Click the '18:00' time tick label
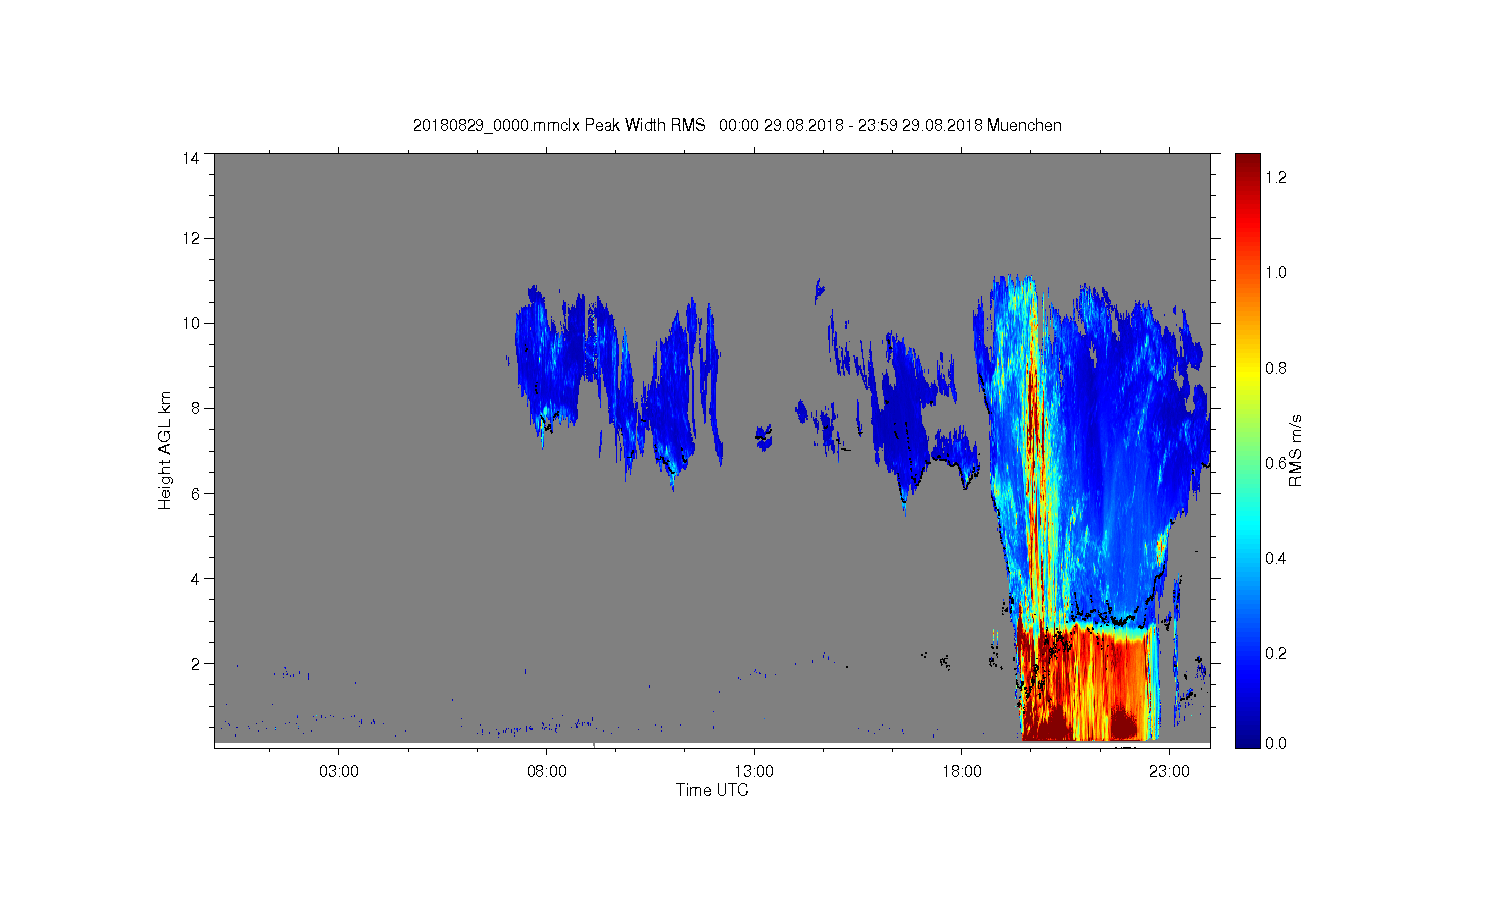This screenshot has width=1500, height=900. [x=962, y=772]
